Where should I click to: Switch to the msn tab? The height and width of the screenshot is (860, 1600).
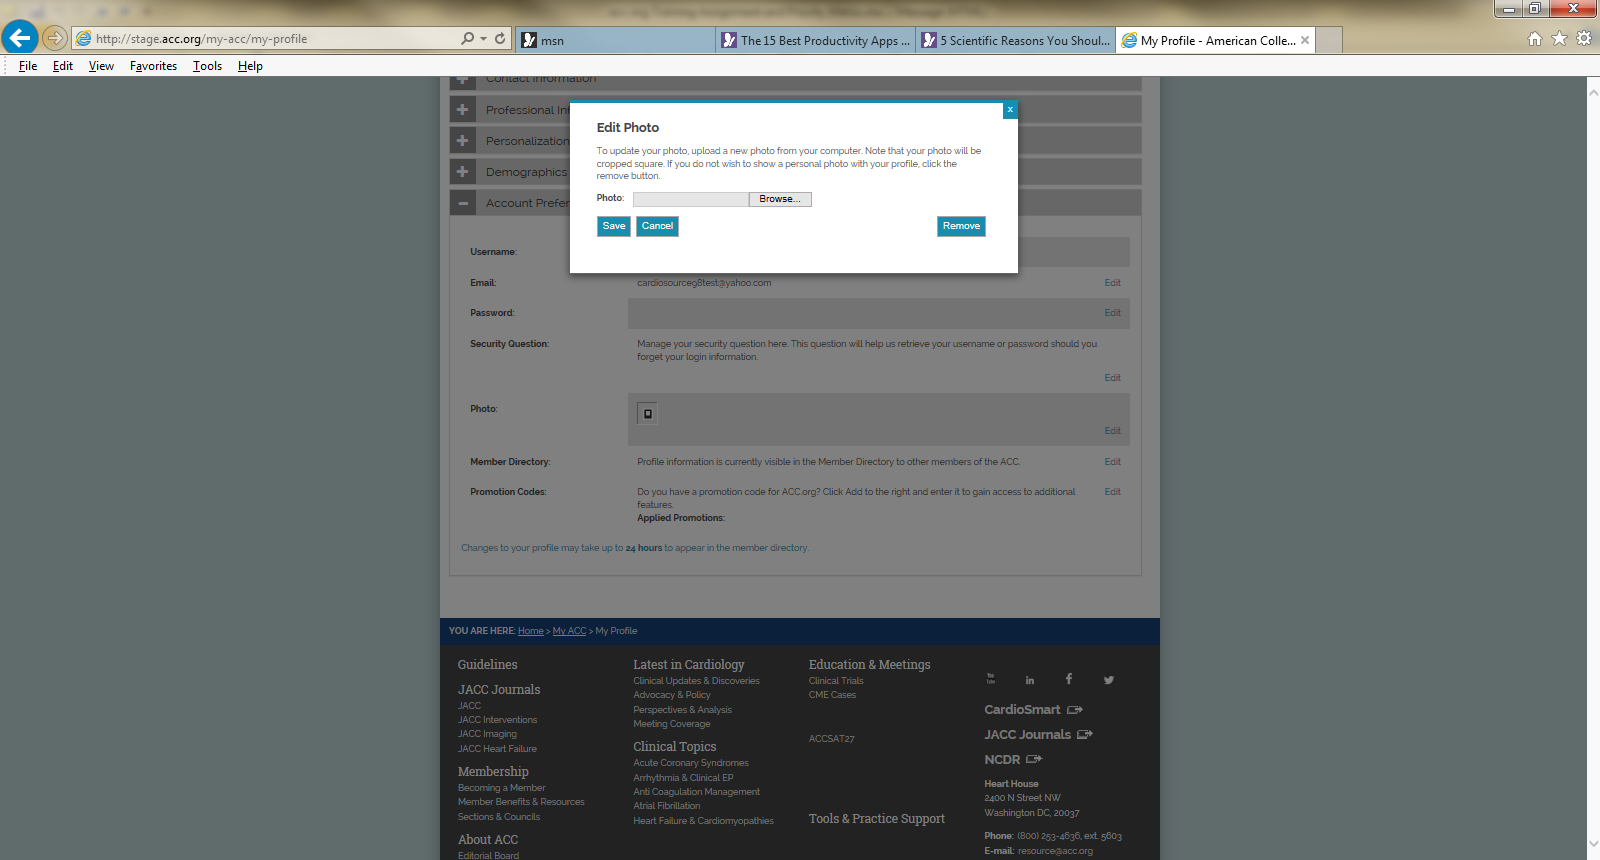point(615,40)
